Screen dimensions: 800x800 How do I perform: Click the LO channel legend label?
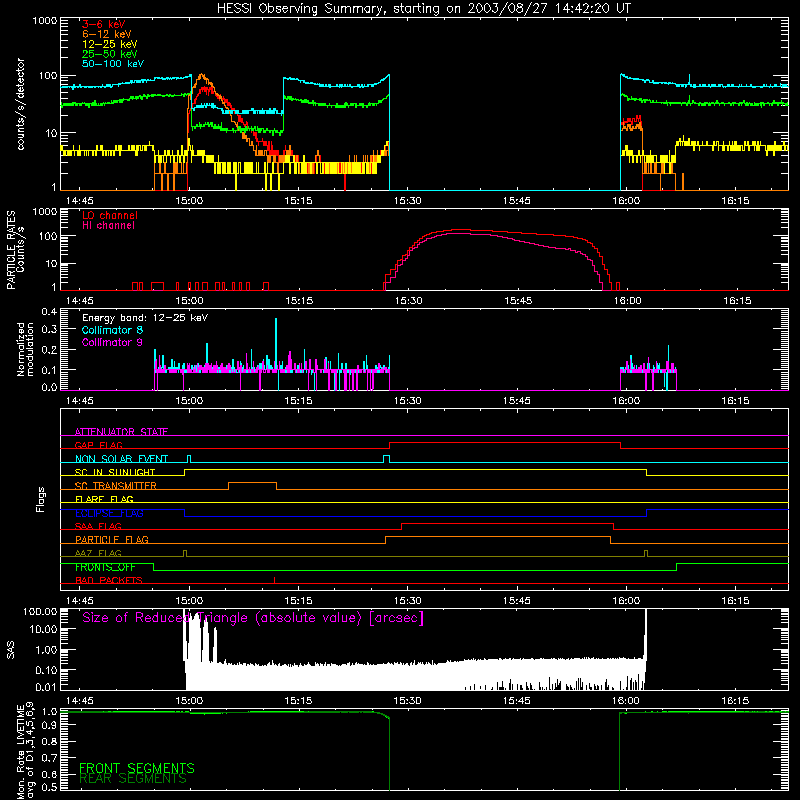(110, 215)
